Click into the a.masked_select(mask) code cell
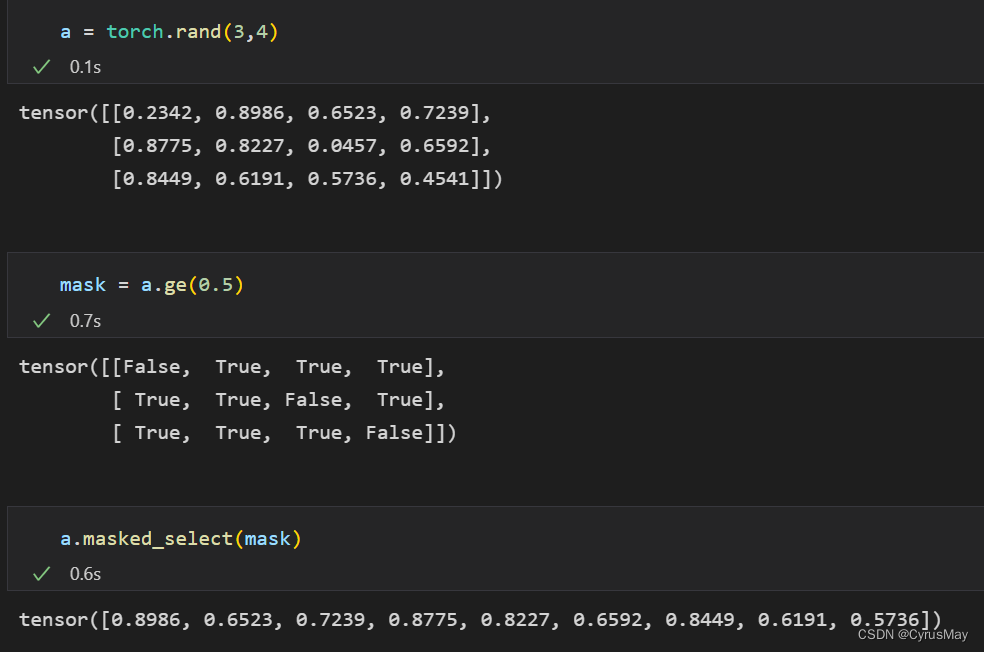This screenshot has height=652, width=984. click(x=500, y=540)
